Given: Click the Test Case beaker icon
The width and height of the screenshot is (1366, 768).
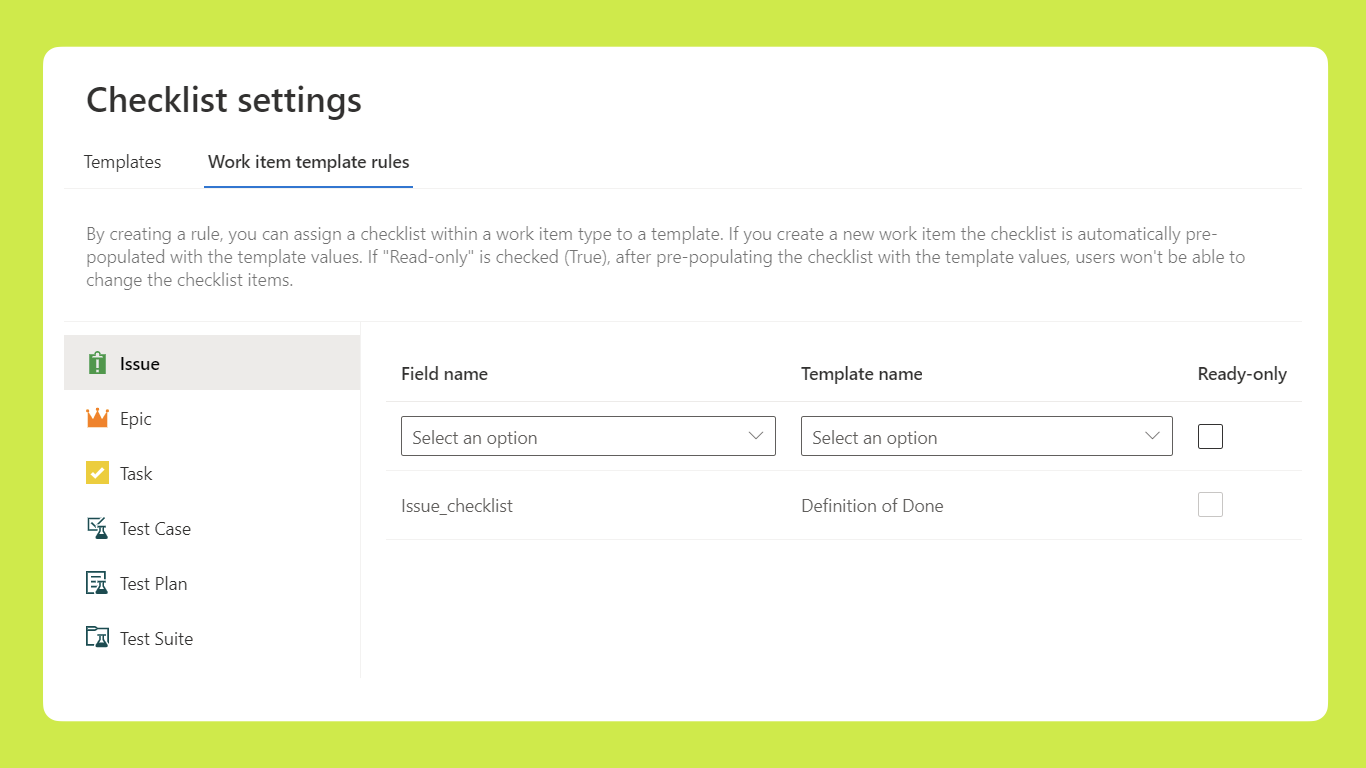Looking at the screenshot, I should (97, 528).
